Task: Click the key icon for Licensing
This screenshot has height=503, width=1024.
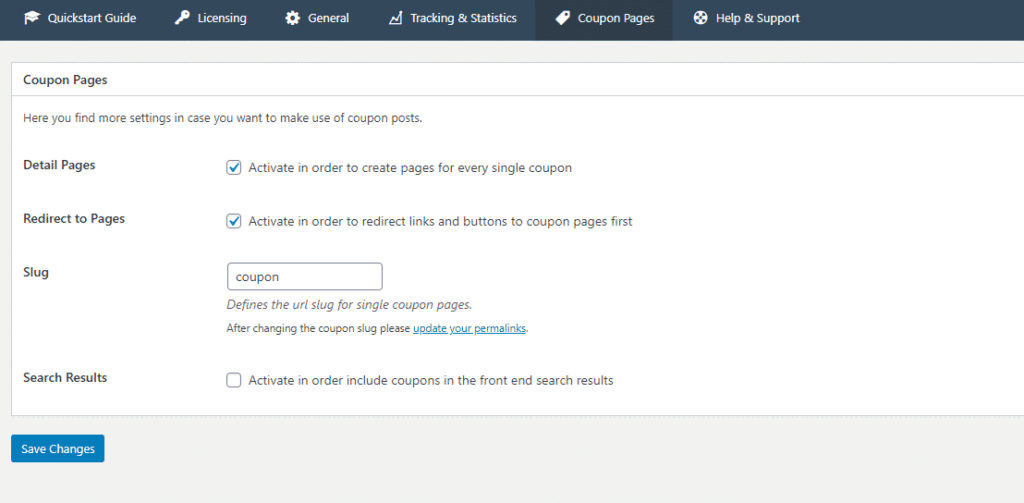Action: [182, 18]
